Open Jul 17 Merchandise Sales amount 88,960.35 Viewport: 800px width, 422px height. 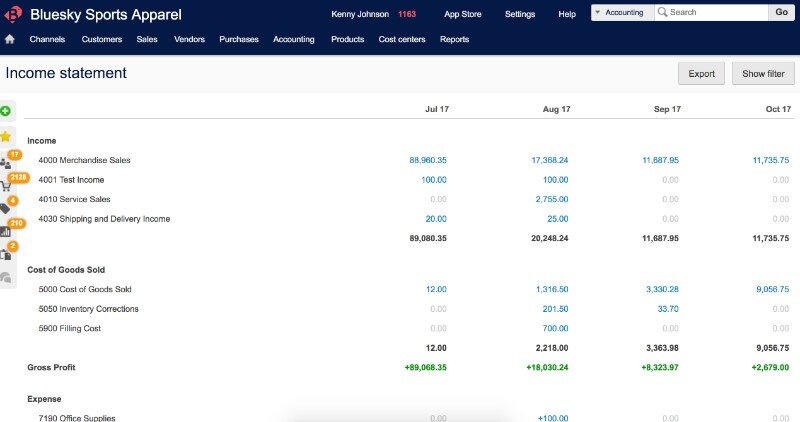(x=428, y=160)
